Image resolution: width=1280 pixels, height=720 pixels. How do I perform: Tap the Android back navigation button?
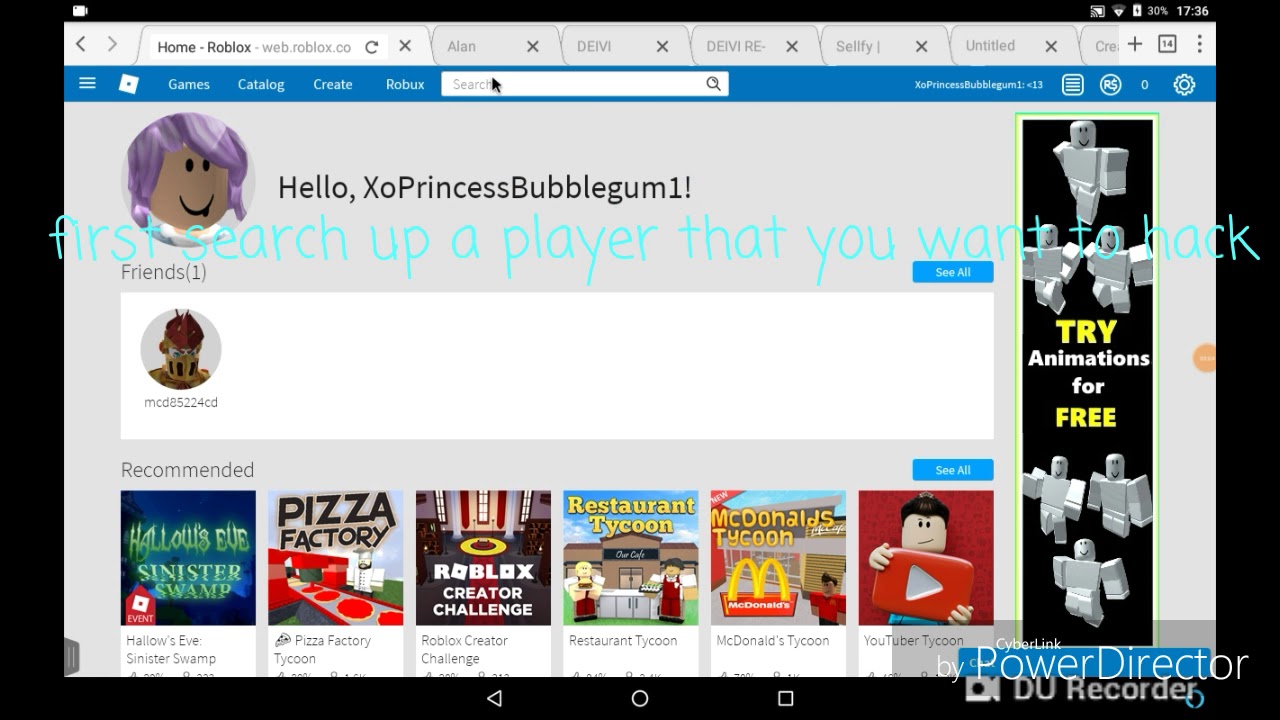coord(494,699)
